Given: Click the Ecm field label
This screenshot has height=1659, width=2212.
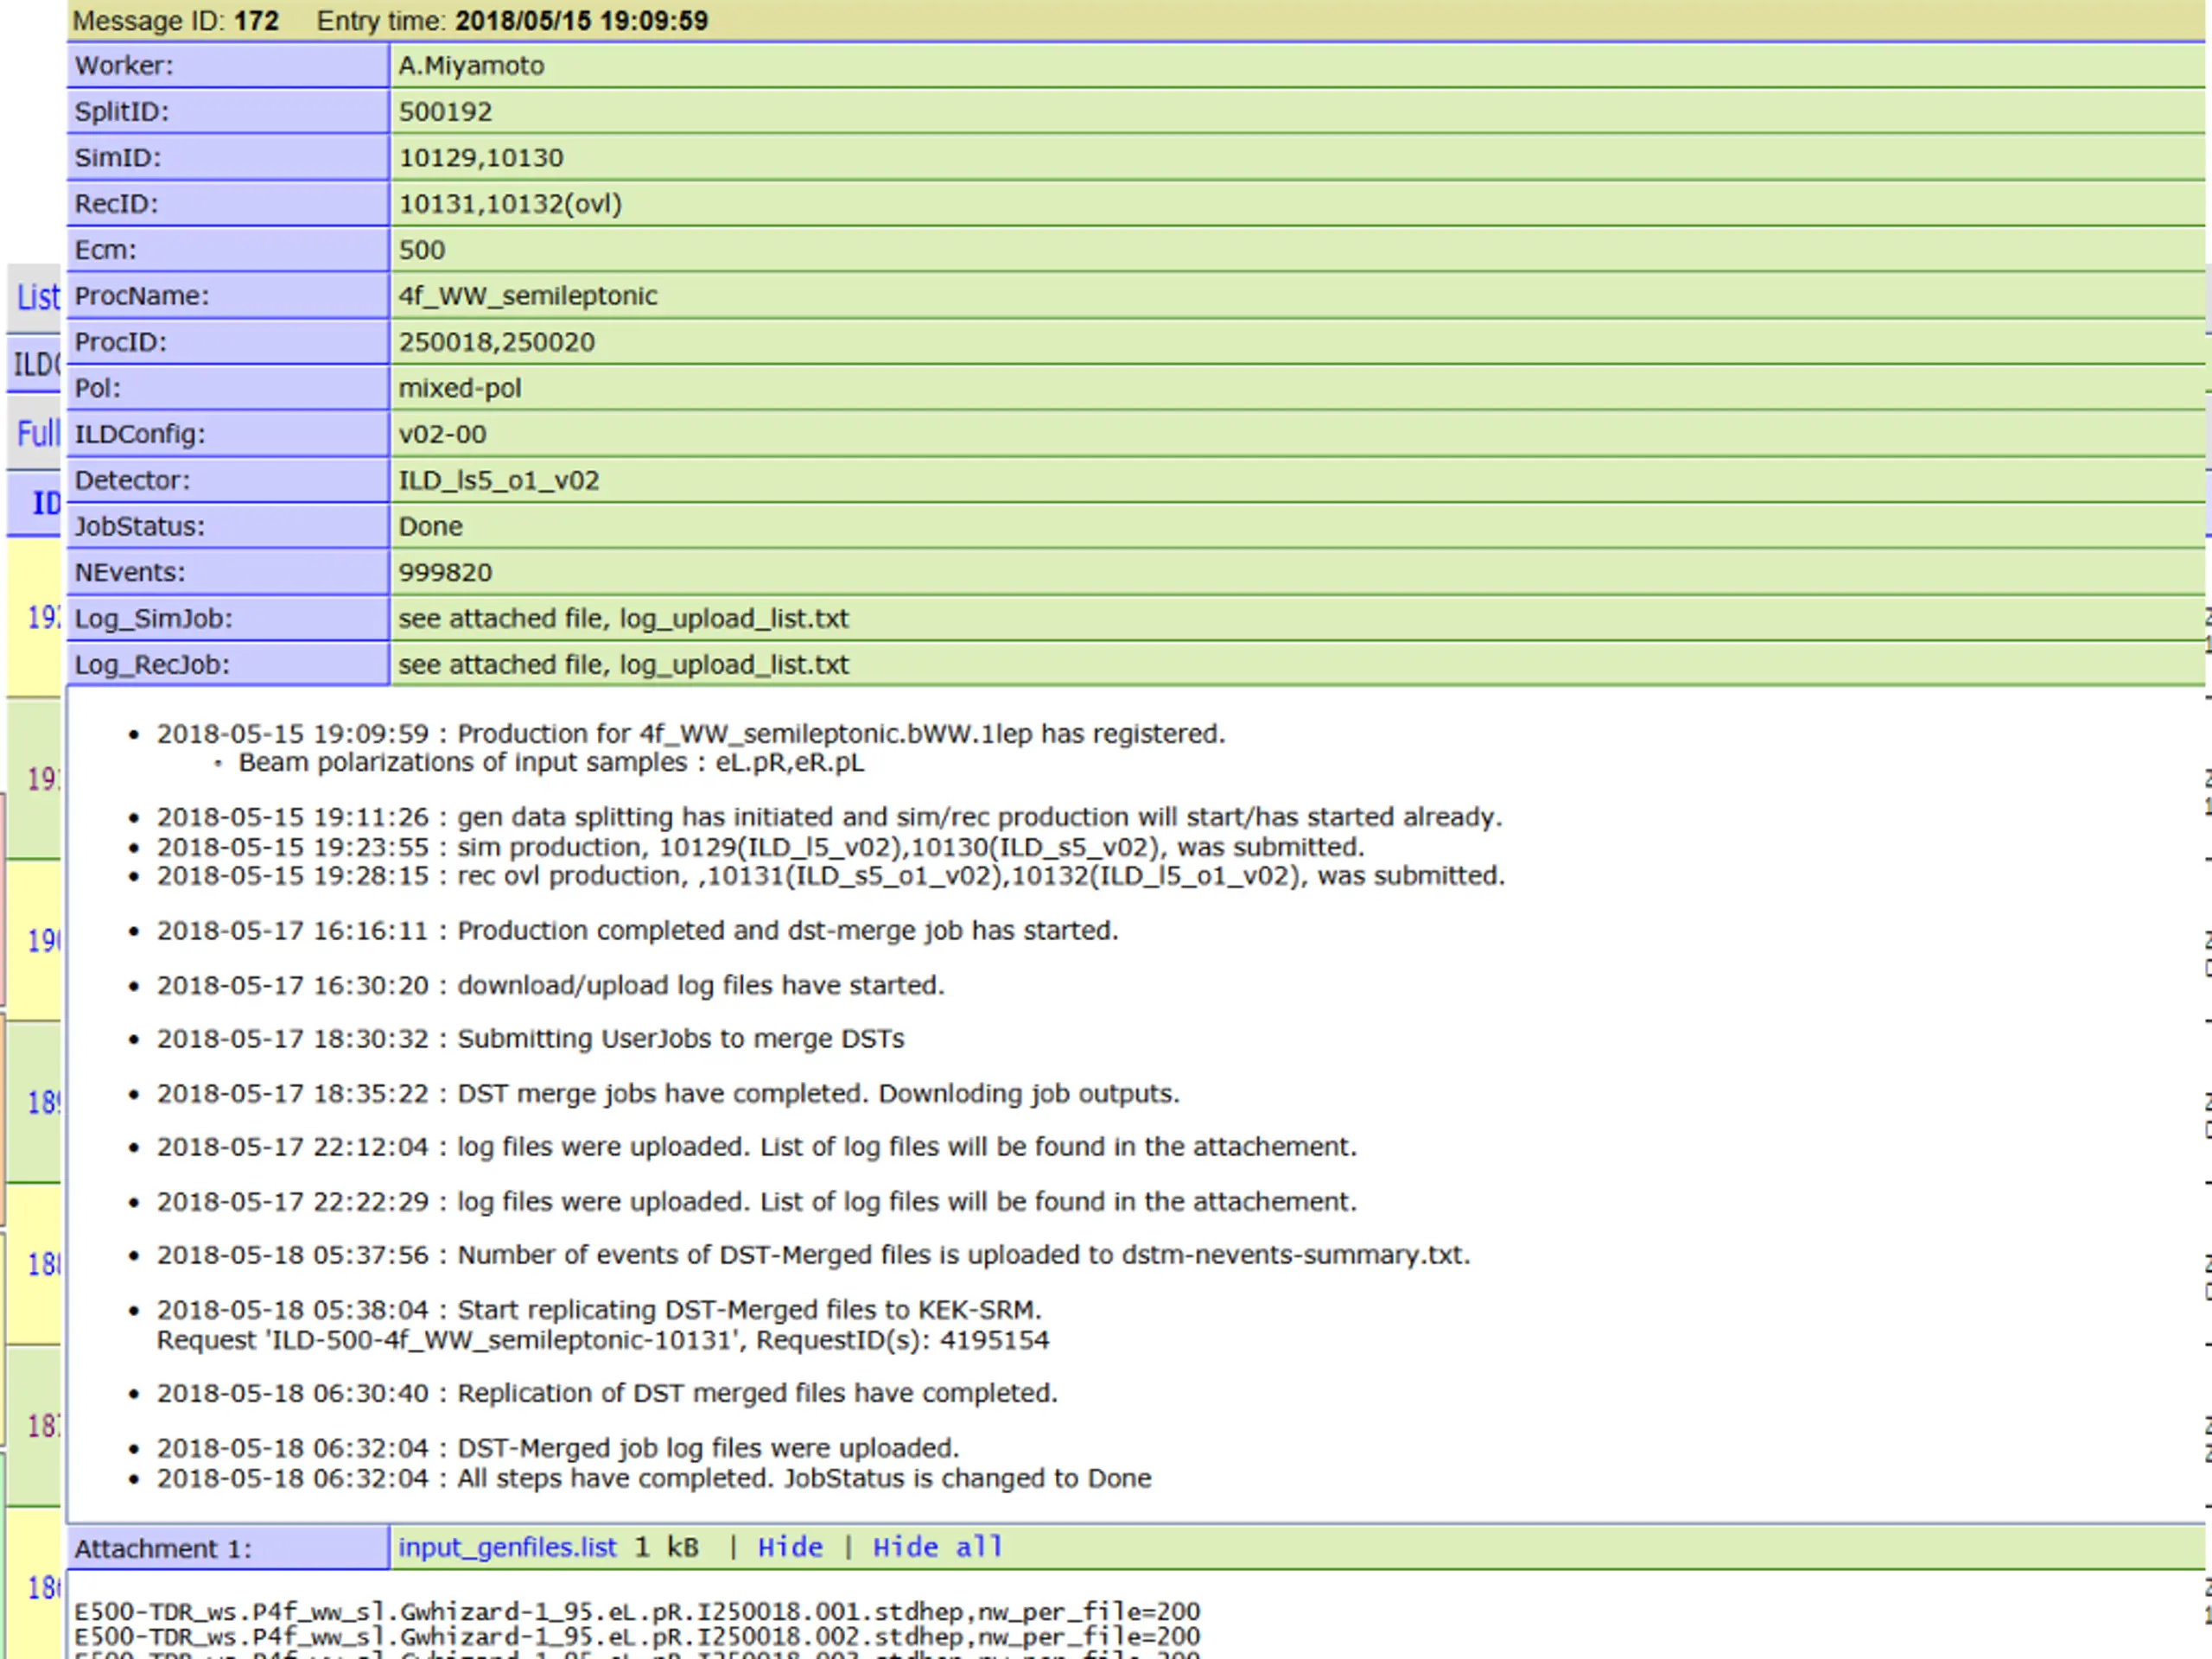Looking at the screenshot, I should (x=106, y=250).
